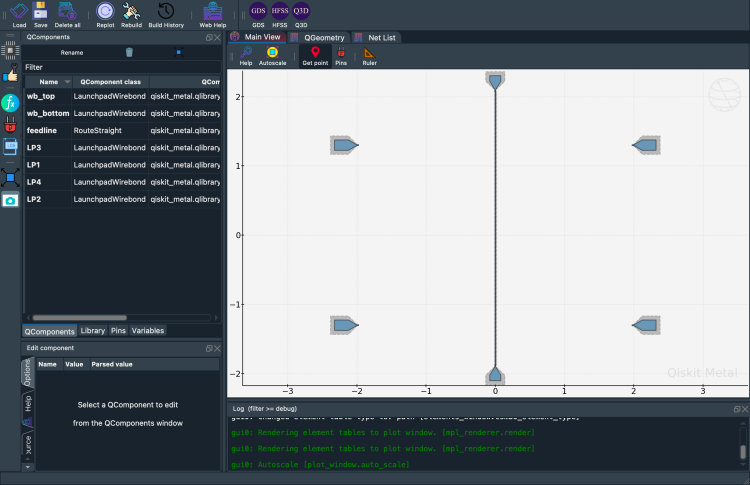This screenshot has height=485, width=750.
Task: Open the Pins tab
Action: (118, 331)
